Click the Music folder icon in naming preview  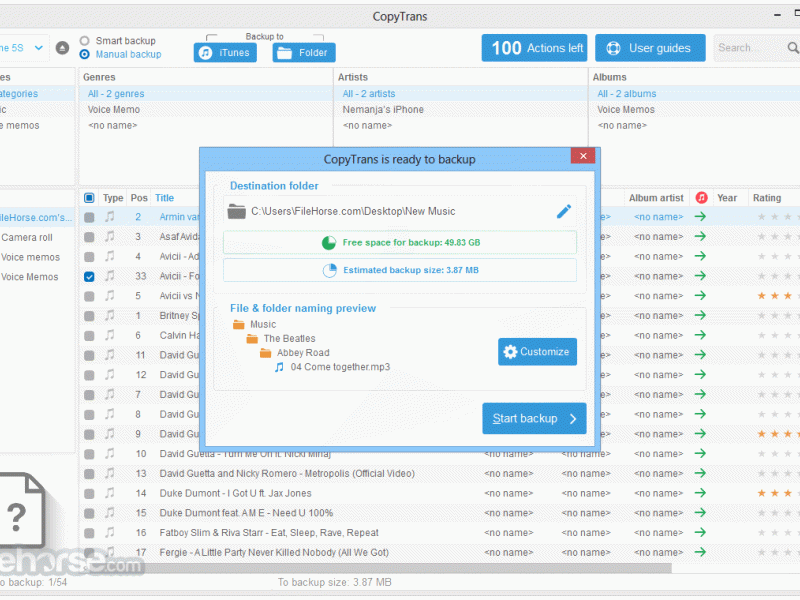(239, 324)
